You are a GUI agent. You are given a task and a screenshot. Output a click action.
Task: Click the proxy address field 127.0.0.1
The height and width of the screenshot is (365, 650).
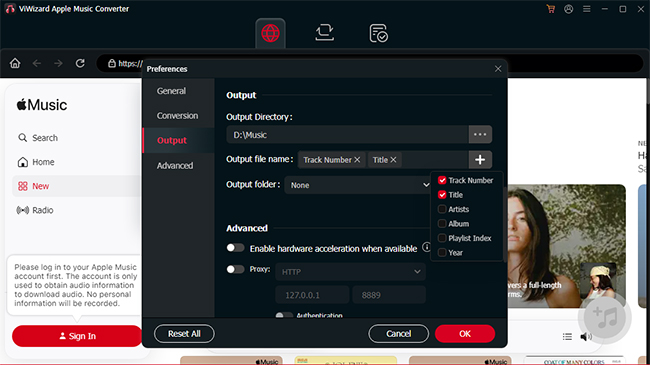[312, 295]
